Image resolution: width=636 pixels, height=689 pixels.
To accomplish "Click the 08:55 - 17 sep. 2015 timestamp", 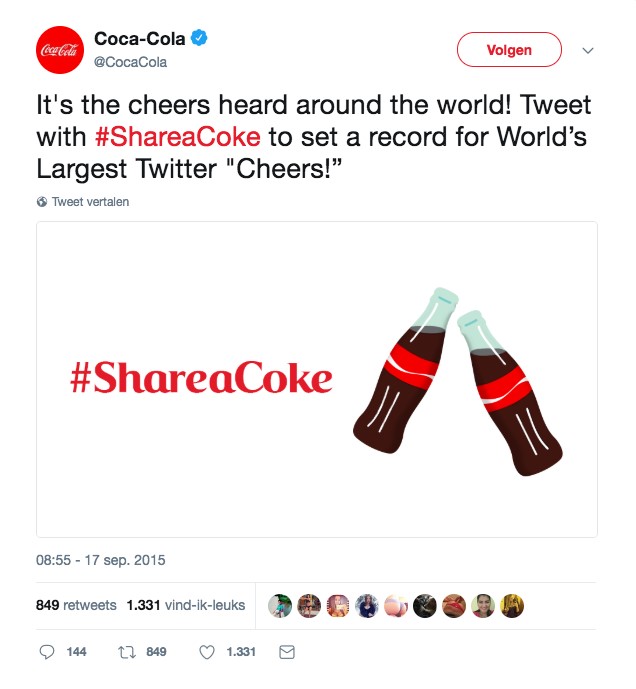I will (101, 559).
